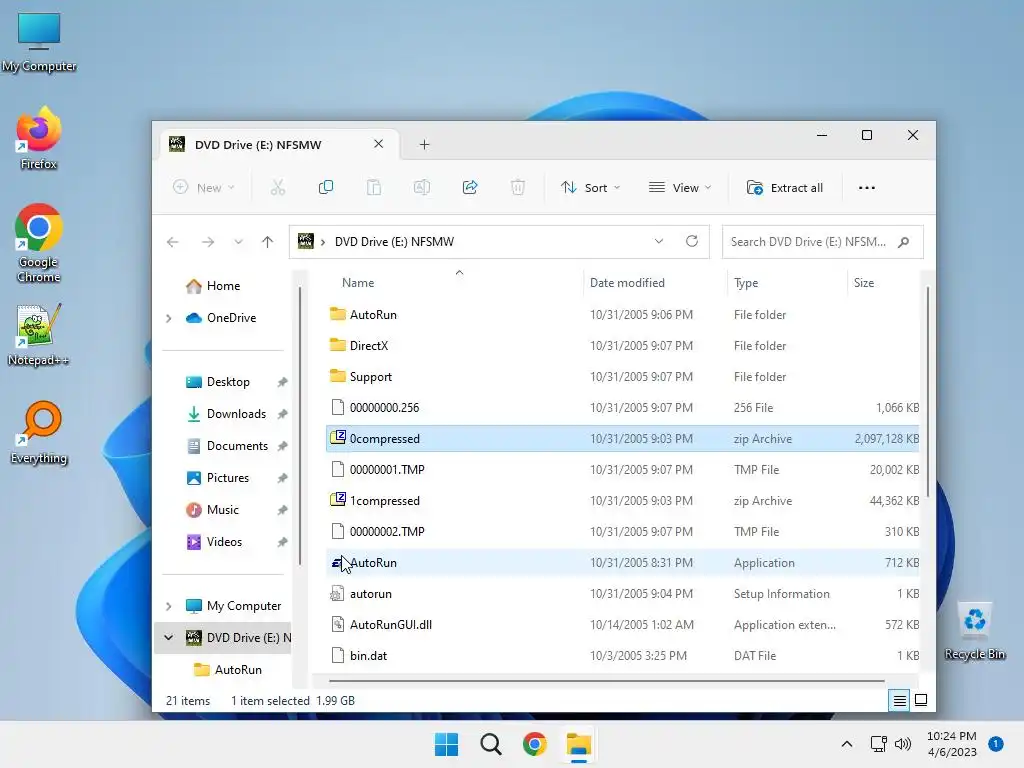Select AutoRunGUI.dll file
This screenshot has height=768, width=1024.
pyautogui.click(x=622, y=625)
